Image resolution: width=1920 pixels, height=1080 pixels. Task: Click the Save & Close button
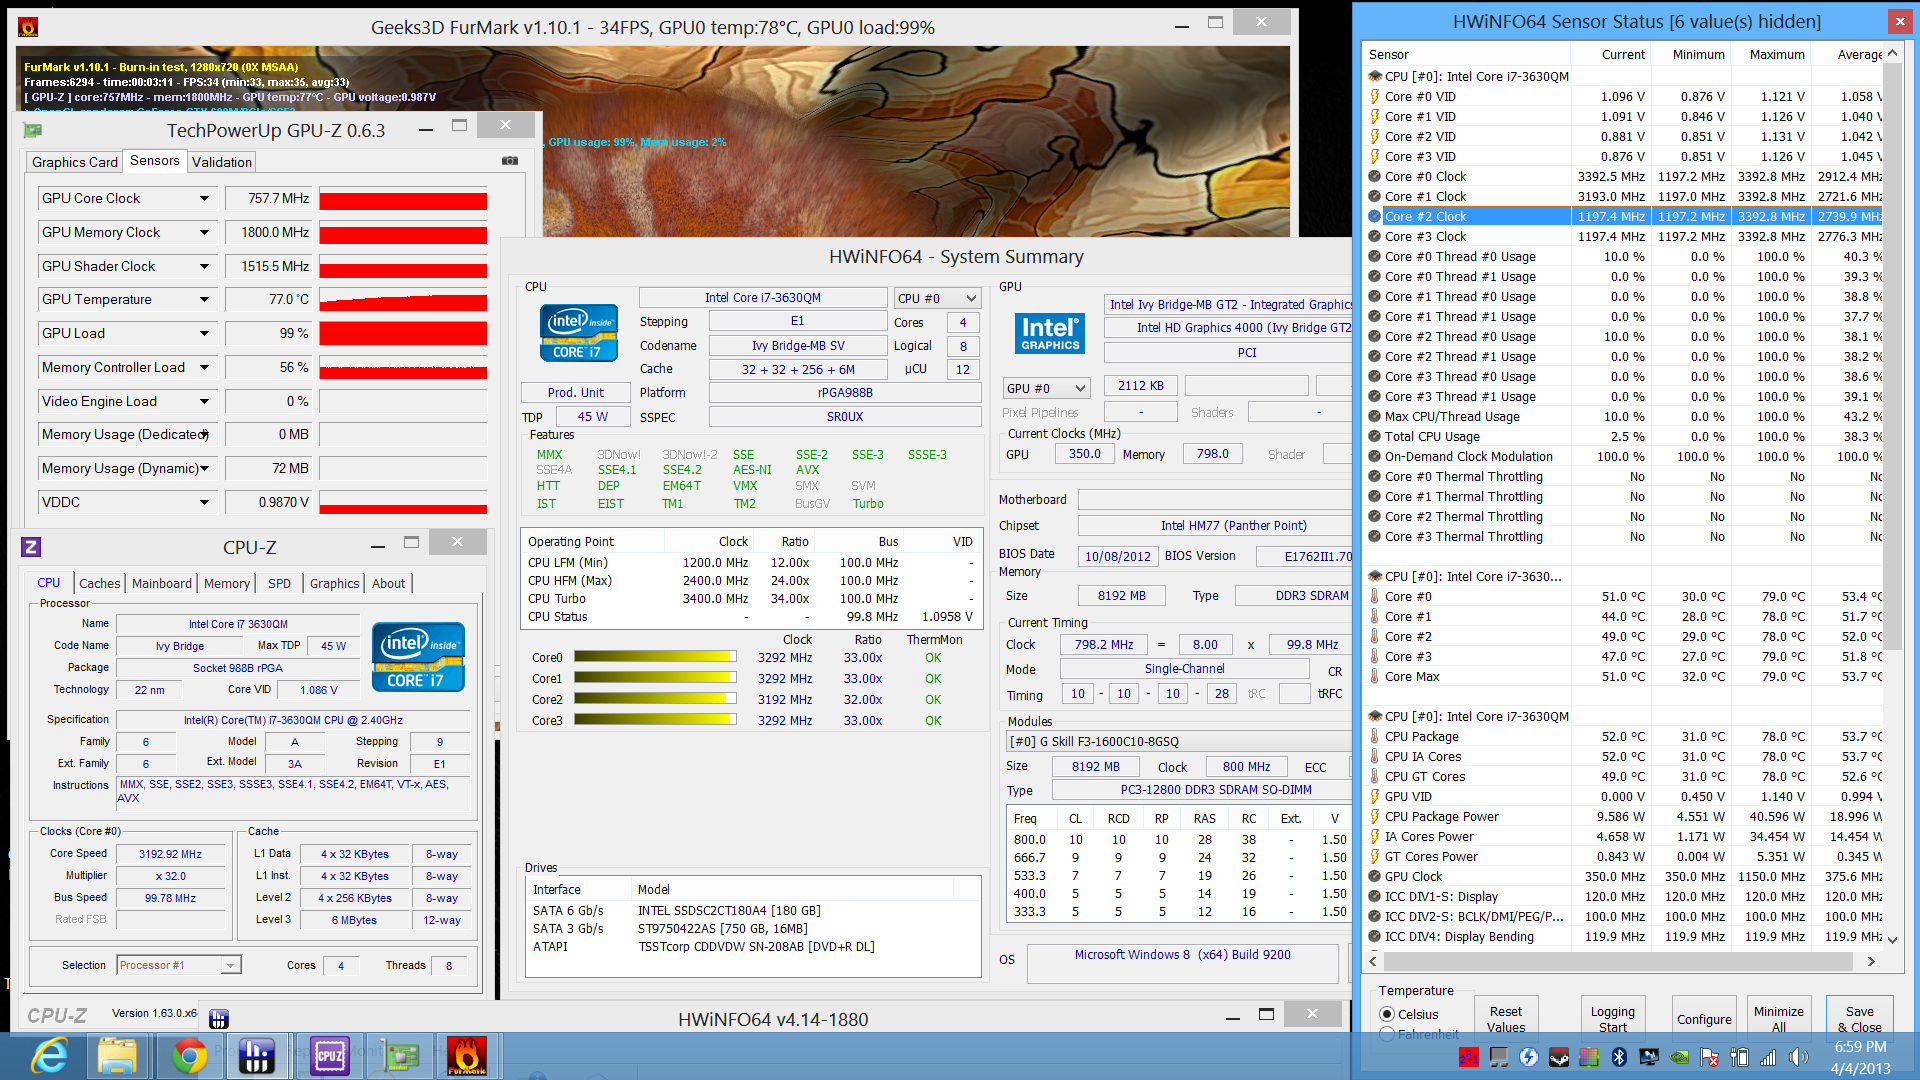point(1860,1019)
